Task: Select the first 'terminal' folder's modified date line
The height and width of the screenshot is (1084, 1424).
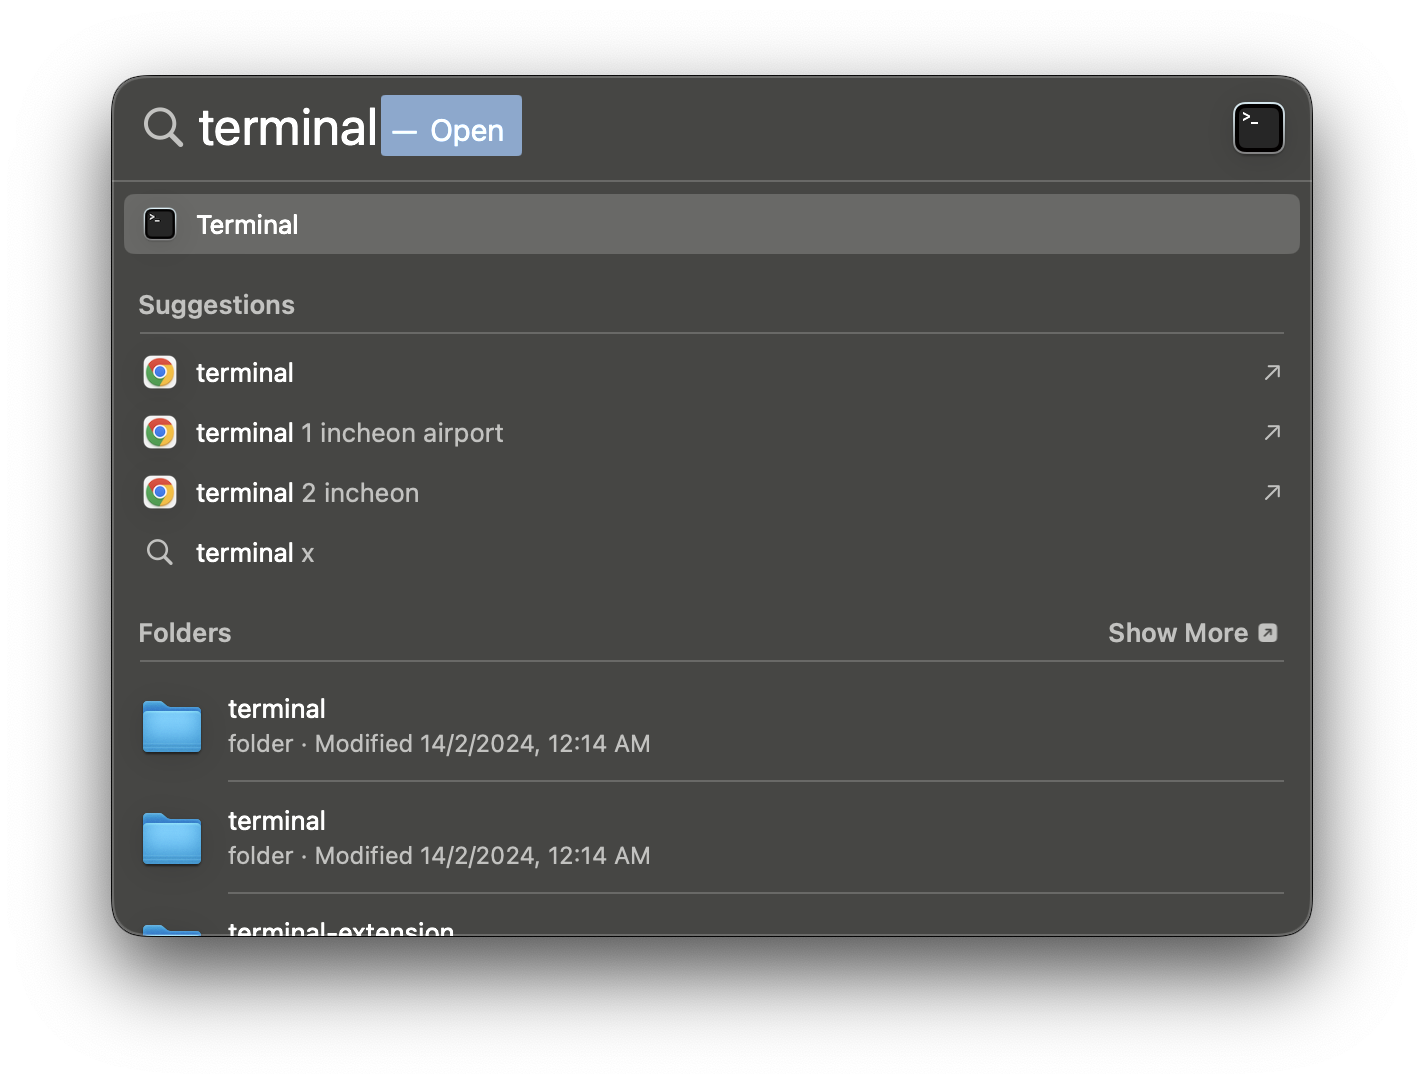Action: (x=439, y=744)
